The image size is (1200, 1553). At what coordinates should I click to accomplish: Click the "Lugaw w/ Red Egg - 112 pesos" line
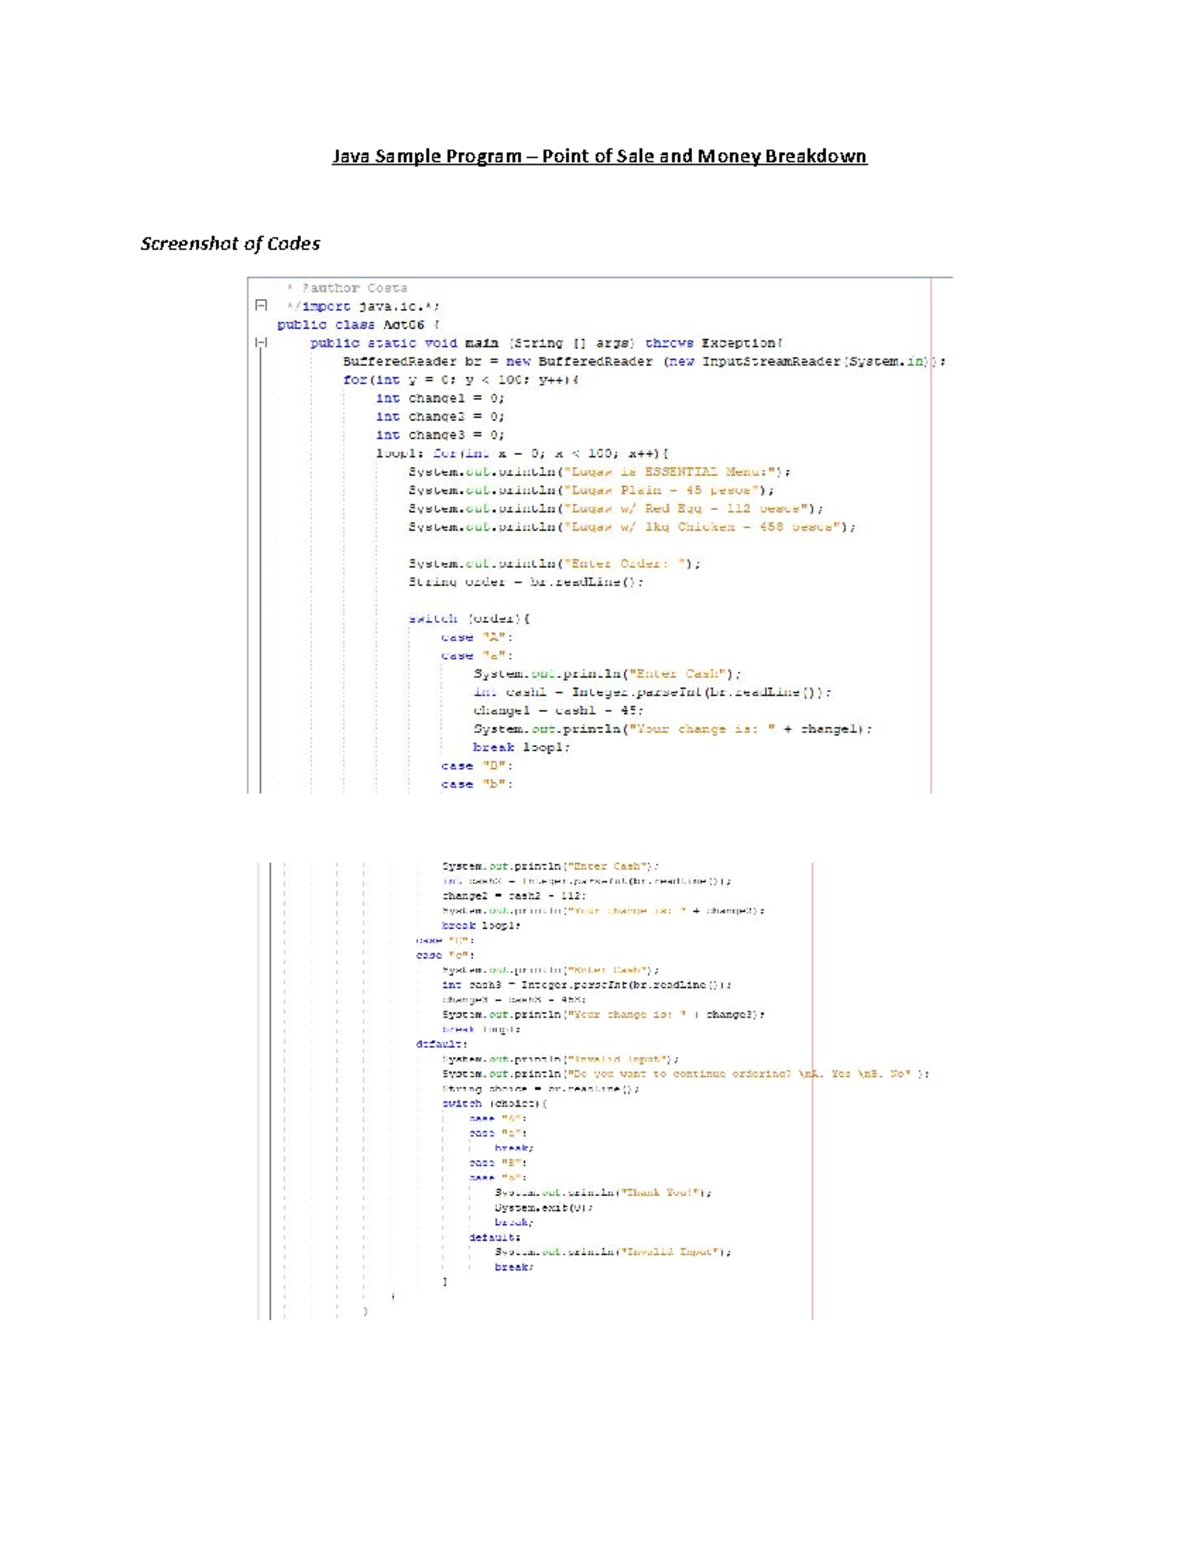pos(616,509)
